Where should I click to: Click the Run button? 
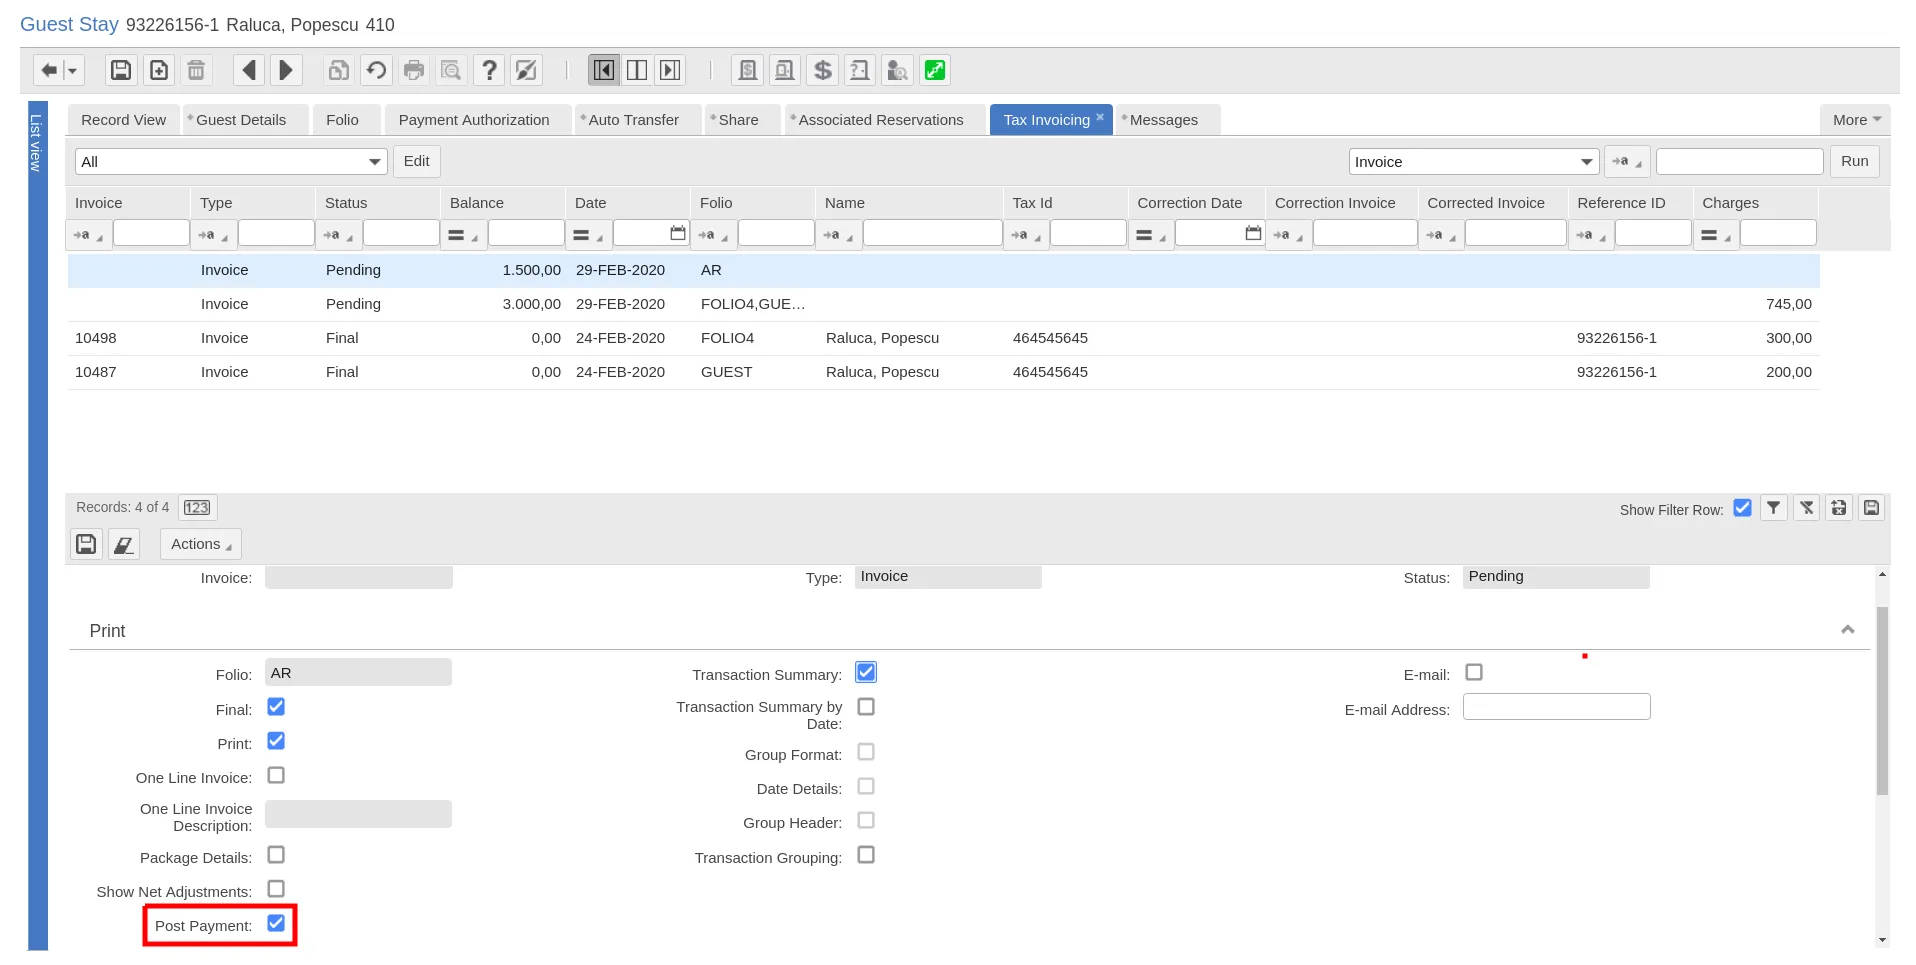click(x=1855, y=161)
